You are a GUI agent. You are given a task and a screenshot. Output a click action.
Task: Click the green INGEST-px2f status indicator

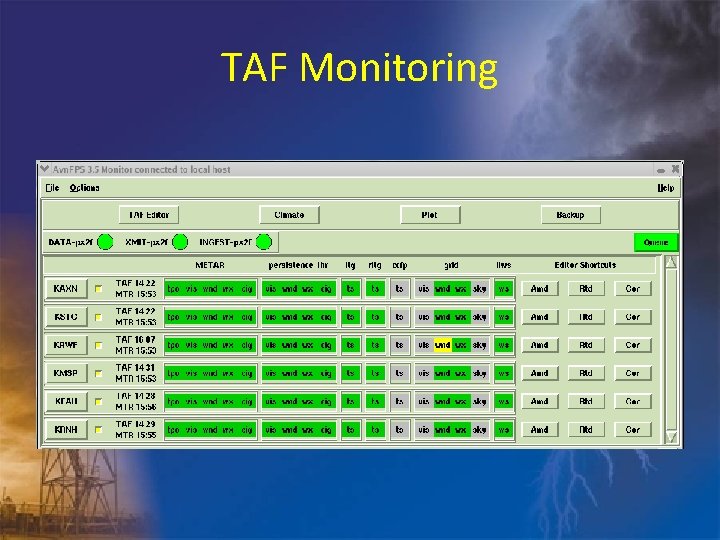click(264, 242)
